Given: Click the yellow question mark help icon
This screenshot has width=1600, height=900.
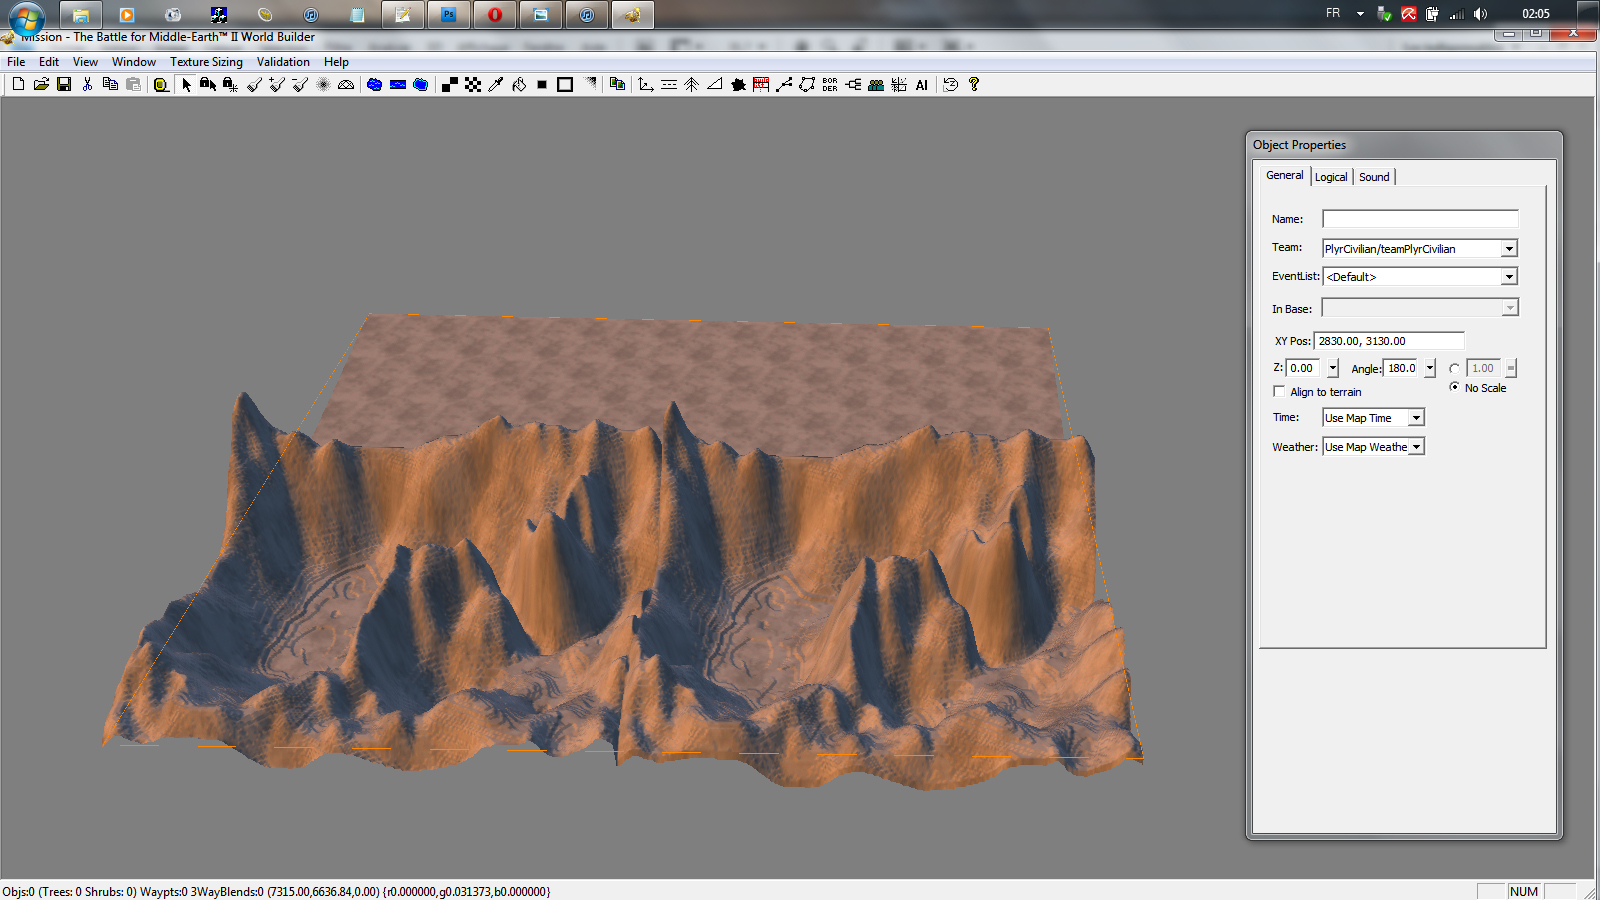Looking at the screenshot, I should [x=974, y=85].
